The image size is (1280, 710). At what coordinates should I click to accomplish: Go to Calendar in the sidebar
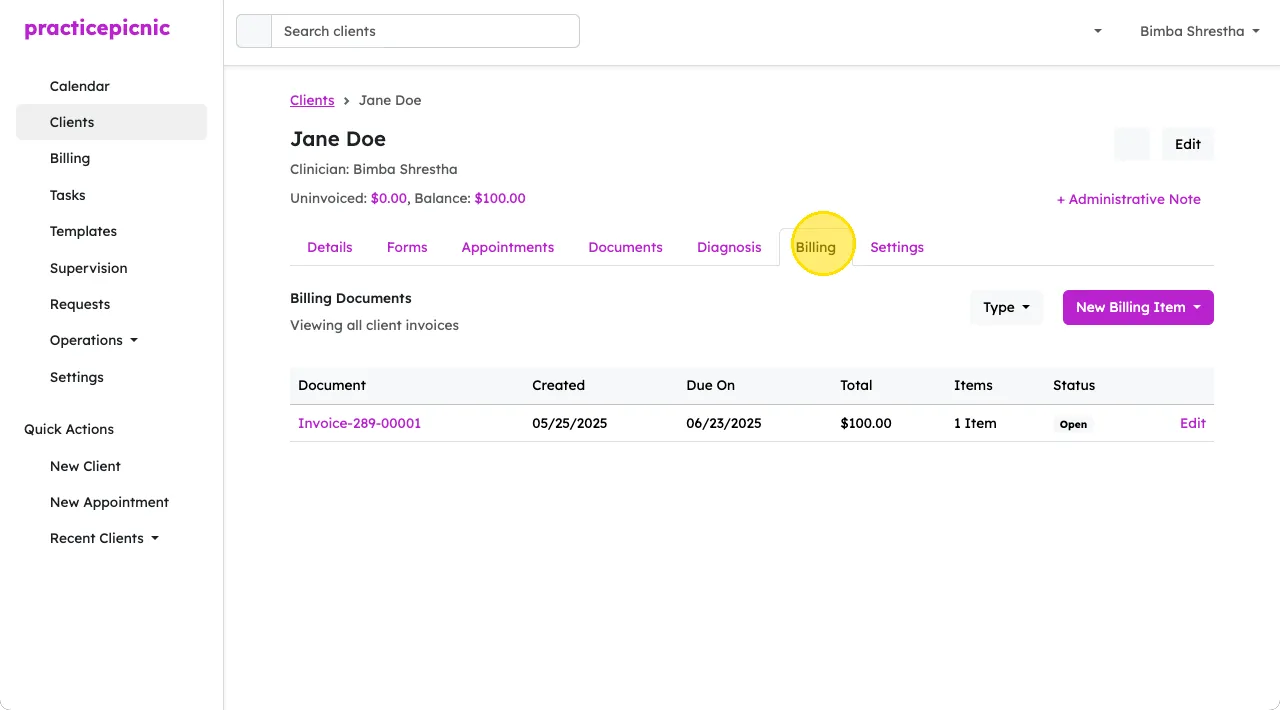(80, 86)
